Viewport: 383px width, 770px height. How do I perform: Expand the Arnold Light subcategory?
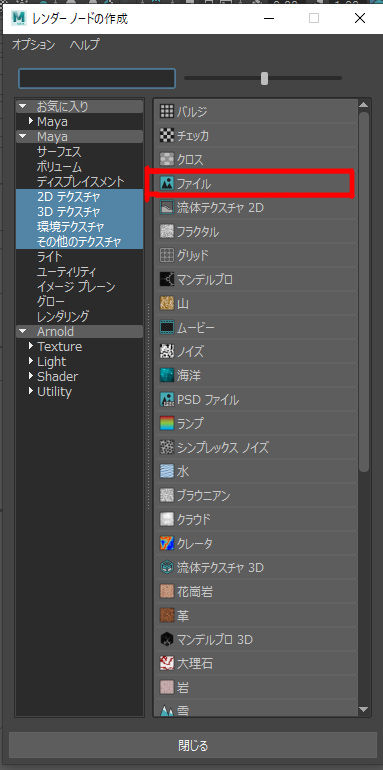click(x=31, y=361)
